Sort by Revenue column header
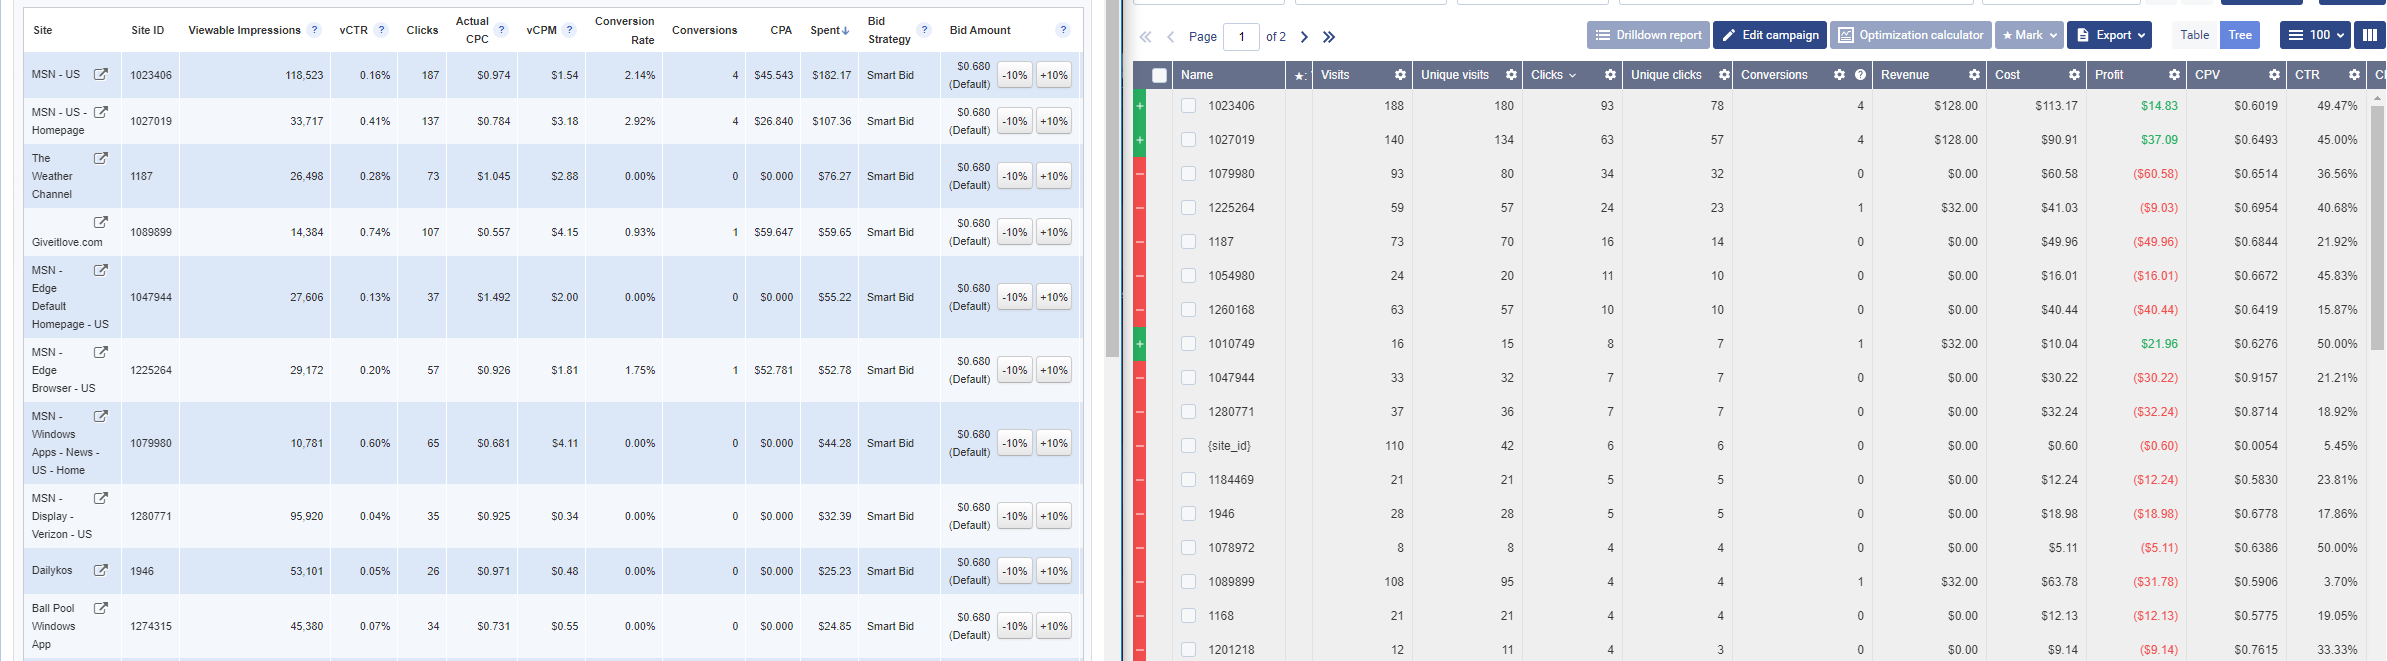Image resolution: width=2387 pixels, height=661 pixels. point(1904,75)
